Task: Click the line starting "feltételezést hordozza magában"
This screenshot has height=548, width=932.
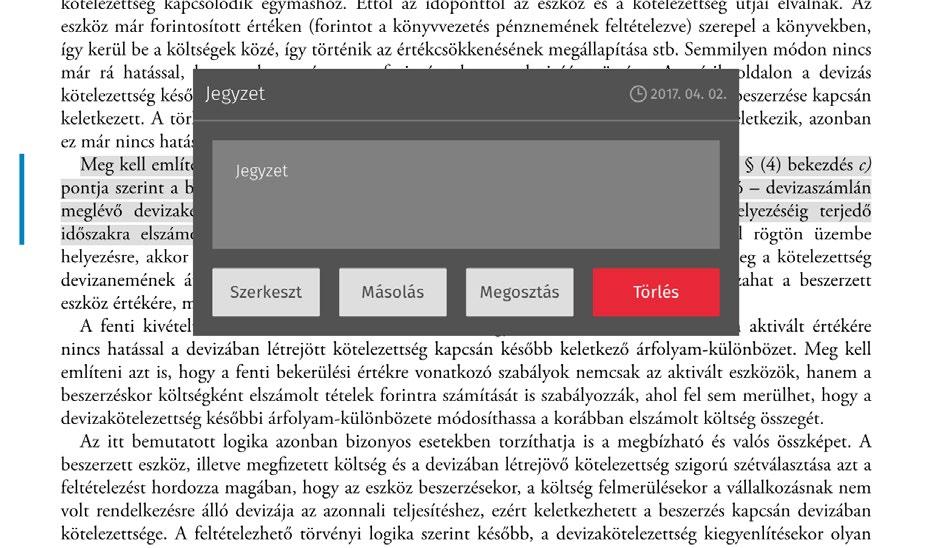Action: [466, 488]
